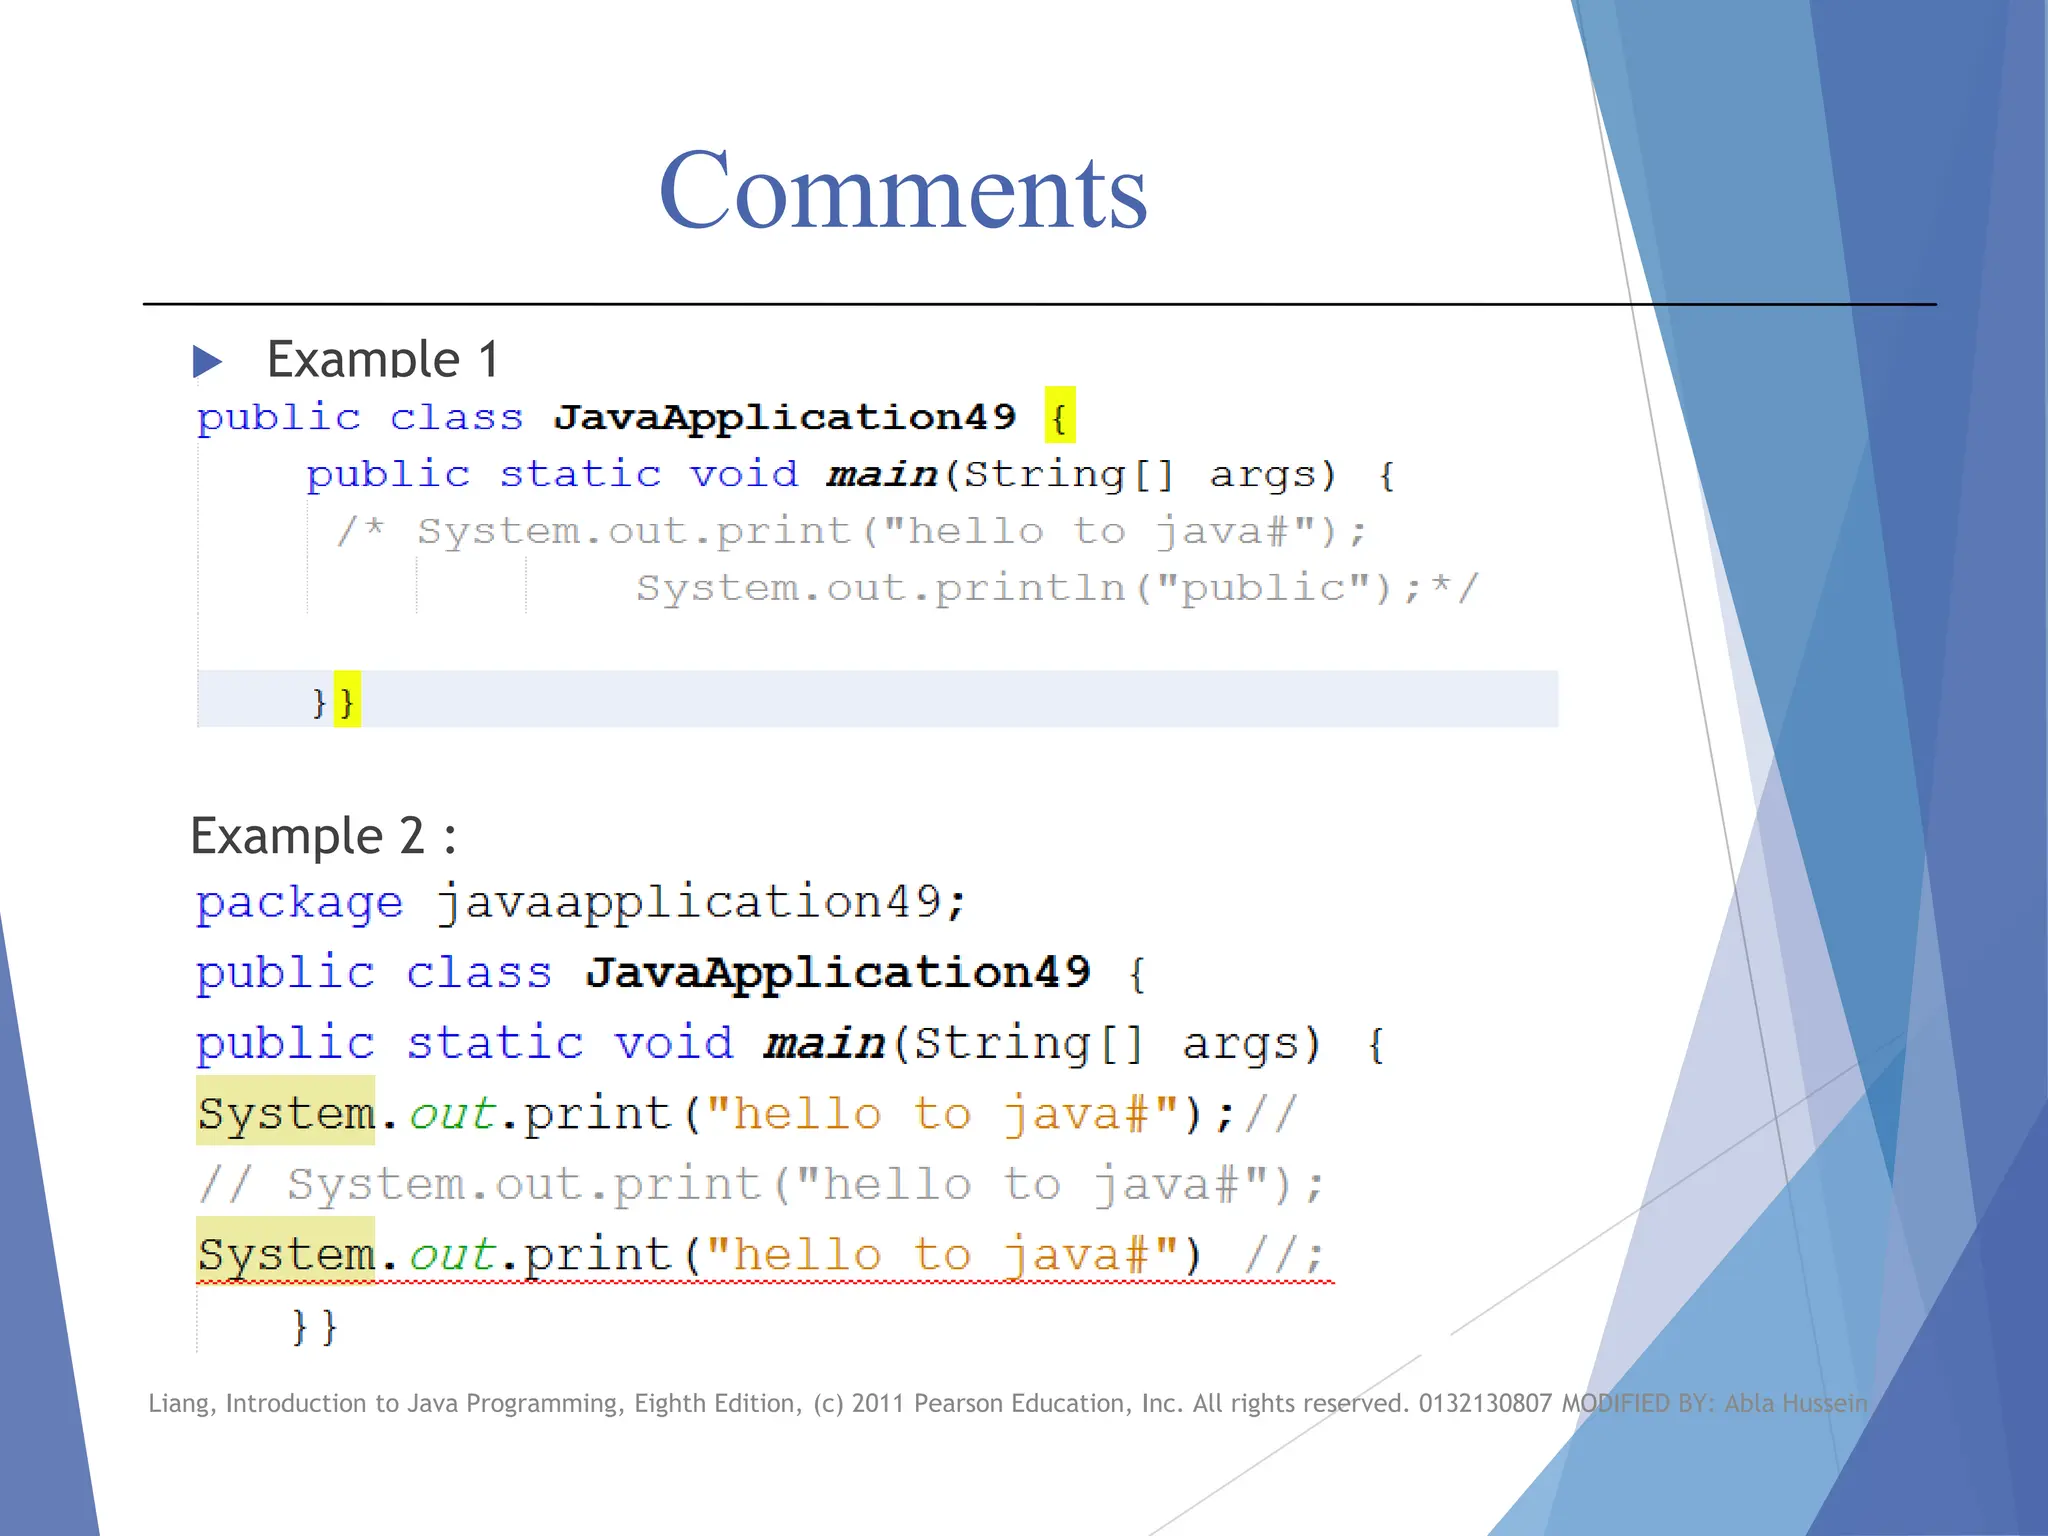Click the 'main(String[] args)' line in Example 1

click(x=850, y=474)
